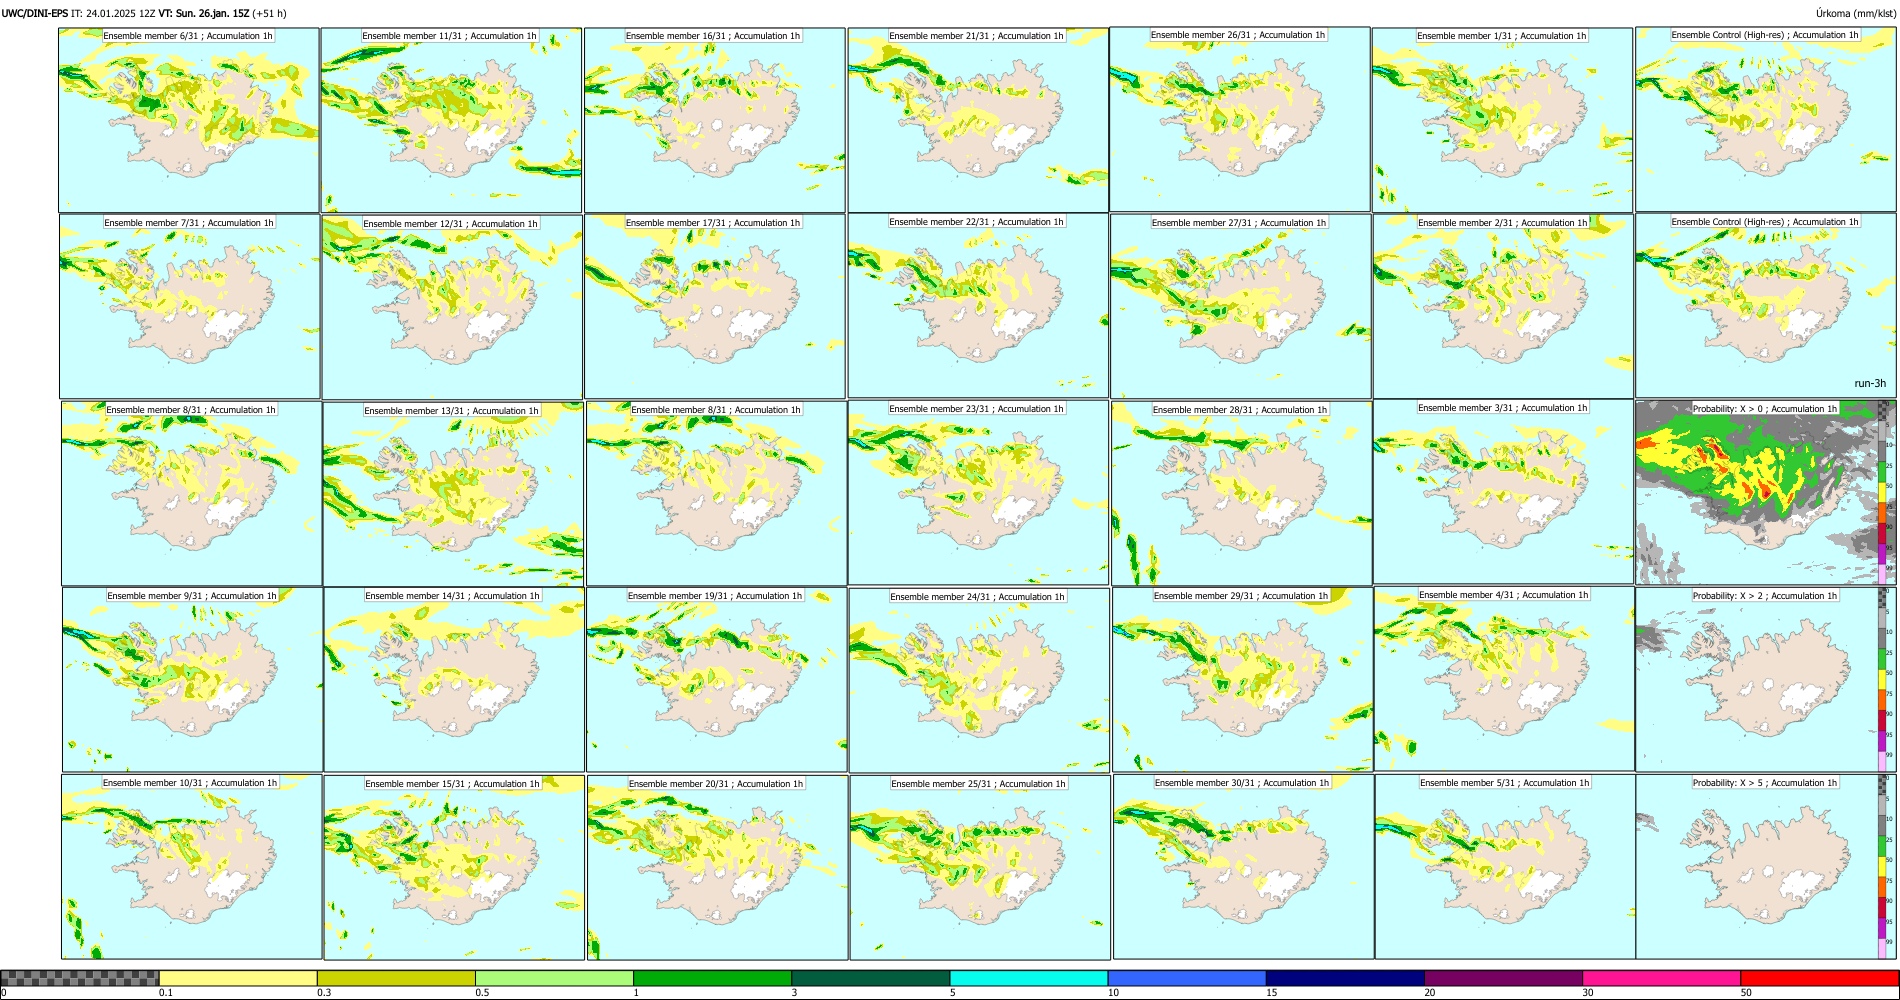The image size is (1900, 1000).
Task: Click the Ensemble member 13/31 map
Action: 453,494
